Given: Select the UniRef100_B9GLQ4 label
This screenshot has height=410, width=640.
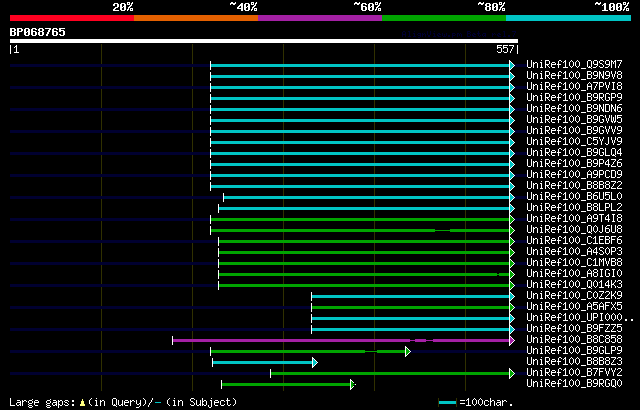Looking at the screenshot, I should coord(574,153).
